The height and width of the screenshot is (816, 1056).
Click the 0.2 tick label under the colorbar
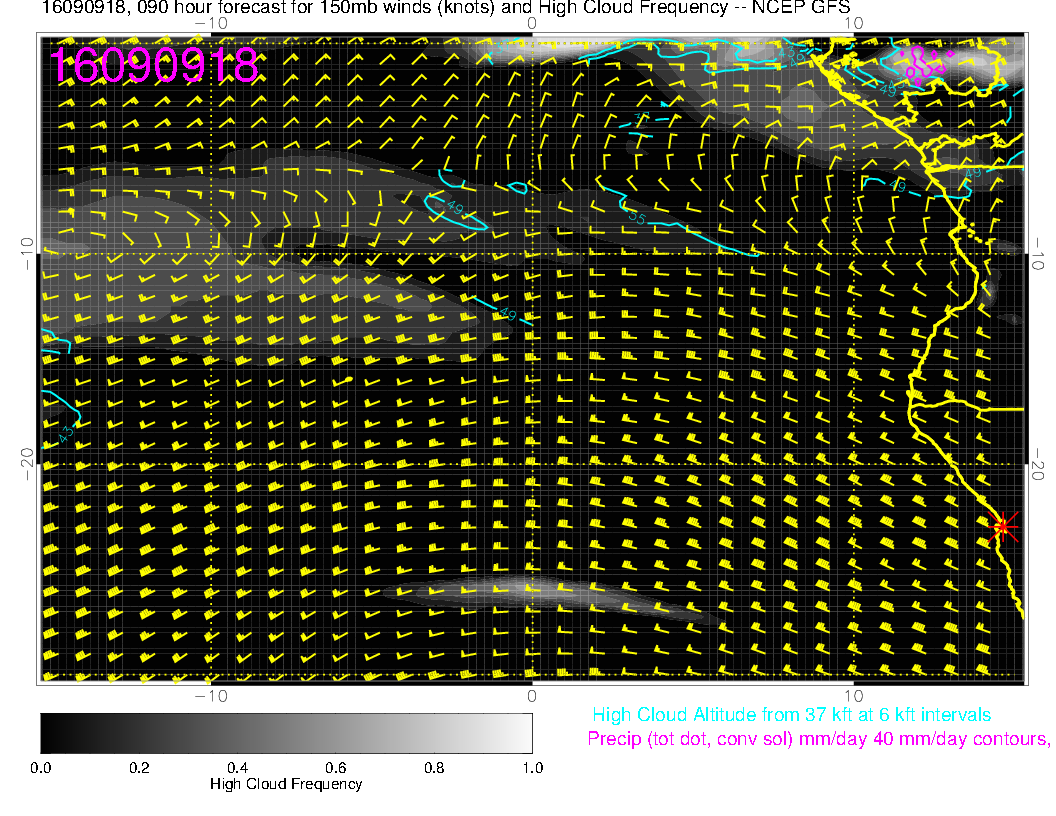pyautogui.click(x=139, y=768)
